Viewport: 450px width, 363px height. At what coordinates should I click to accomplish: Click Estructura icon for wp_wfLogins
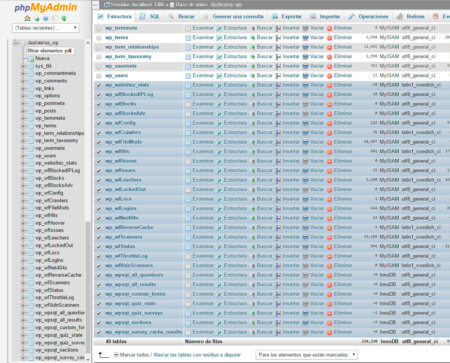[219, 209]
